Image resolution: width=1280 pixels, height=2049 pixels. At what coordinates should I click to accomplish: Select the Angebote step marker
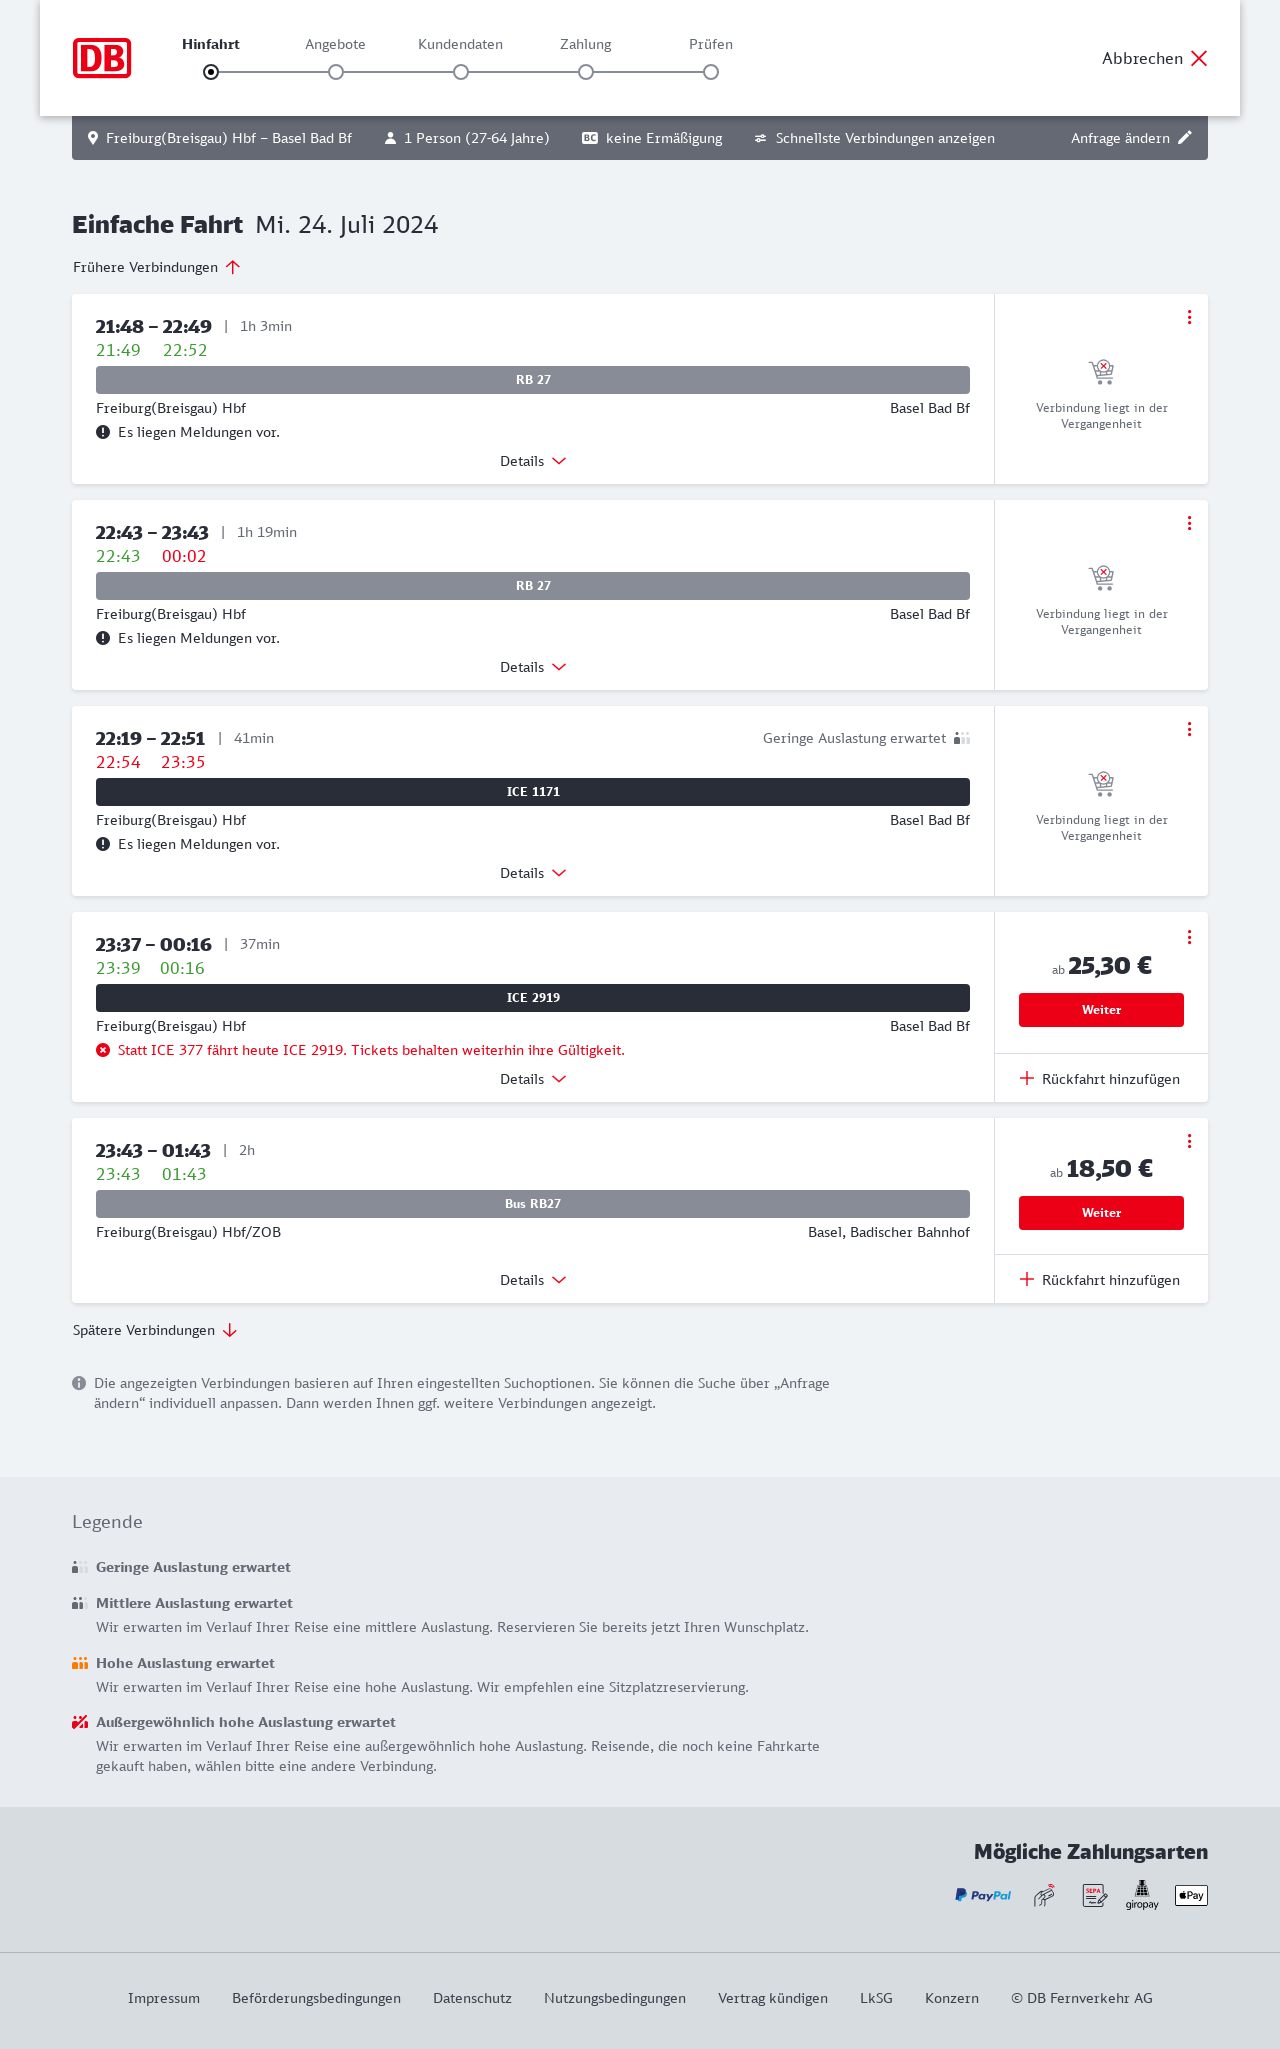pos(336,72)
